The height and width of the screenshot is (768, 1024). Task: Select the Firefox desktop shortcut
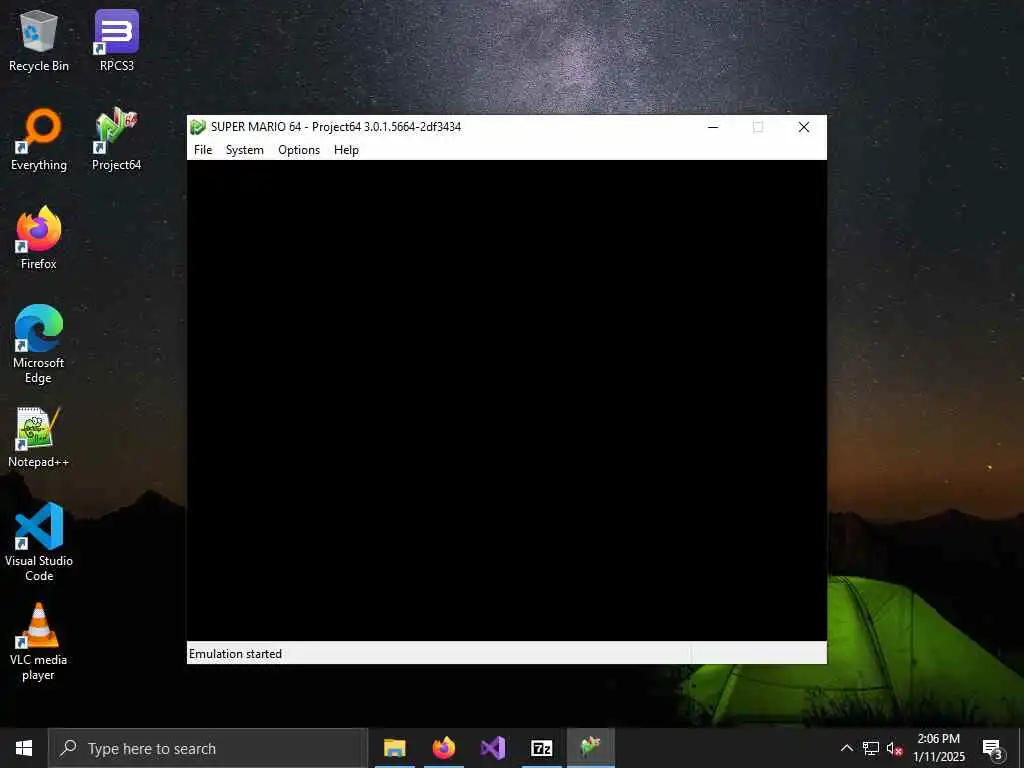[39, 238]
